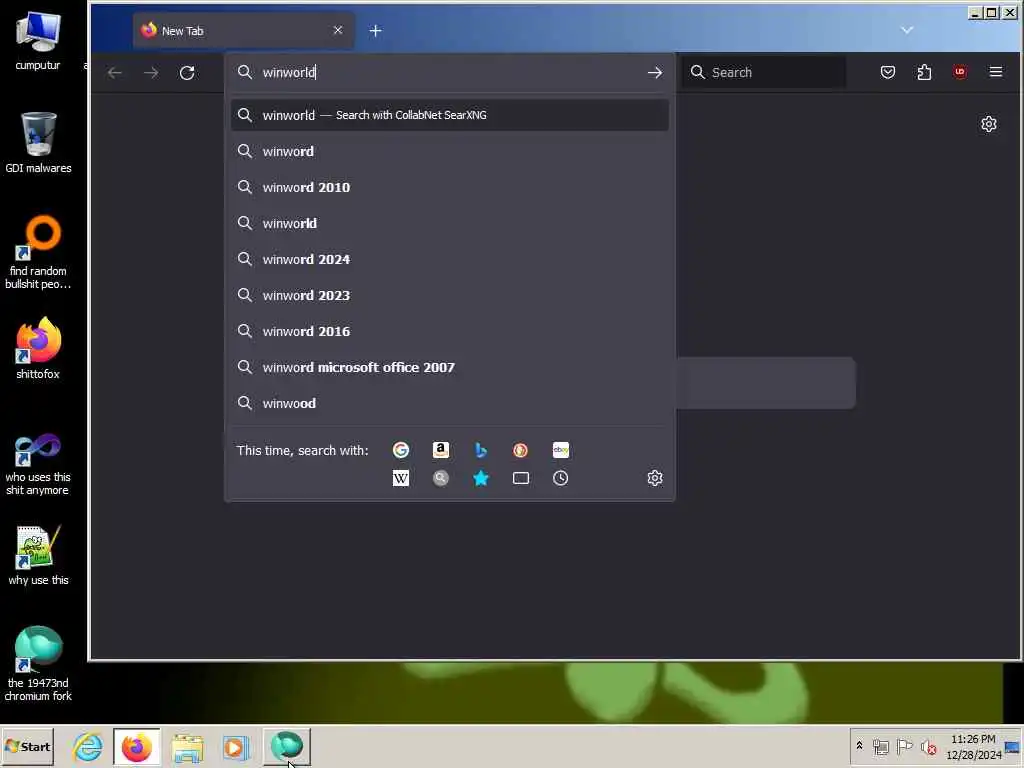Click in the address bar text 'winworld'
This screenshot has width=1024, height=768.
pyautogui.click(x=289, y=72)
